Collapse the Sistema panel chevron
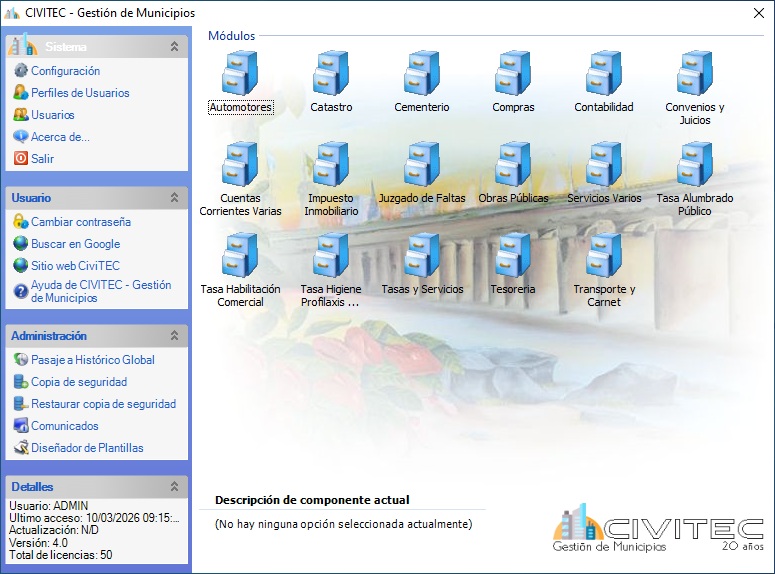775x574 pixels. click(174, 46)
